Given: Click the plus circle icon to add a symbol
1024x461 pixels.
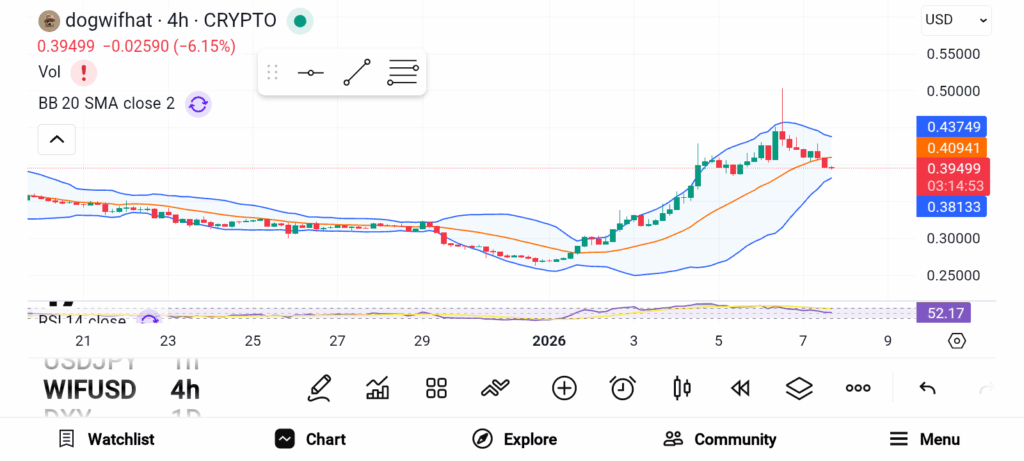Looking at the screenshot, I should click(564, 388).
